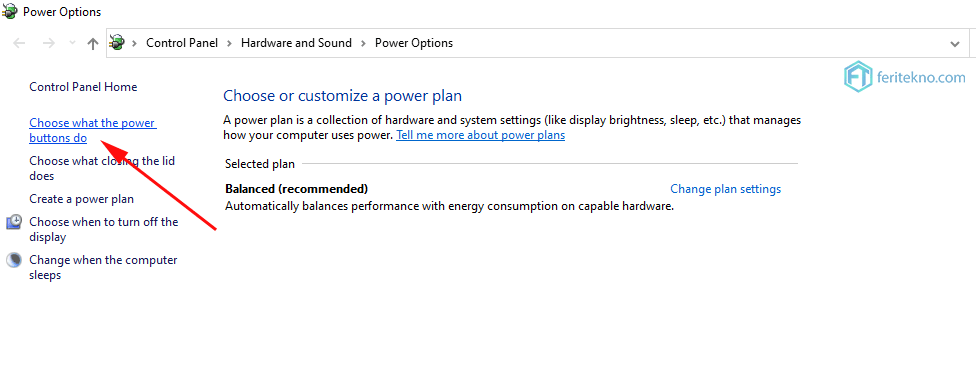Open the Create a power plan link
The image size is (976, 372).
[x=82, y=199]
